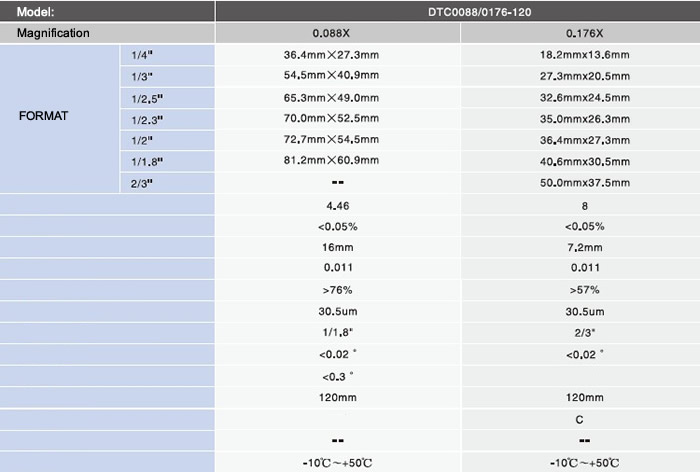Click the Magnification row label
The width and height of the screenshot is (700, 472).
coord(107,33)
